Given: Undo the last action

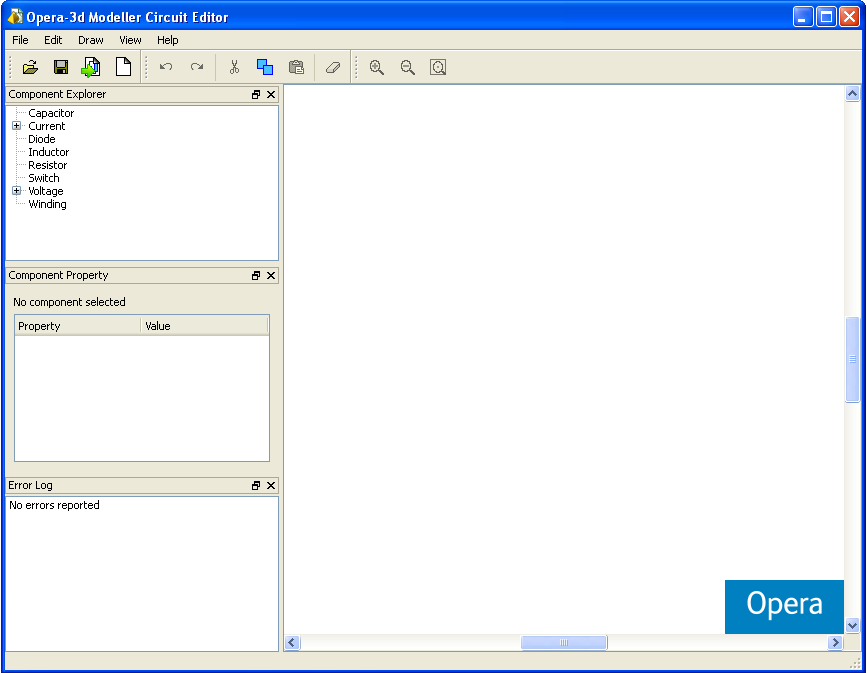Looking at the screenshot, I should 166,67.
